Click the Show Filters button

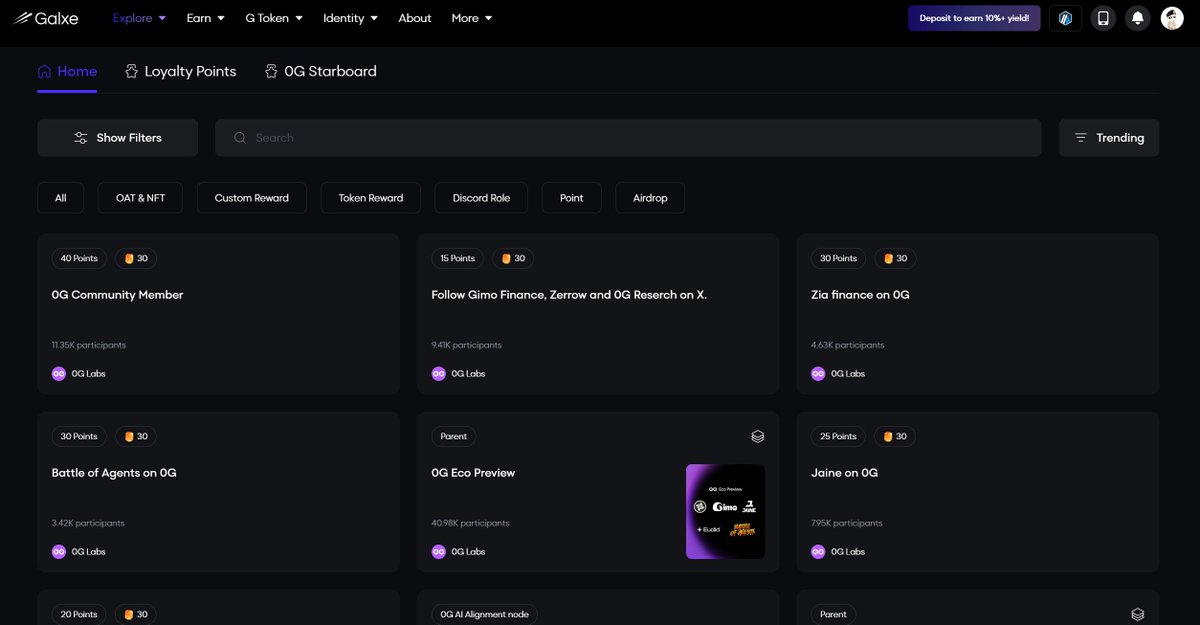pyautogui.click(x=118, y=138)
